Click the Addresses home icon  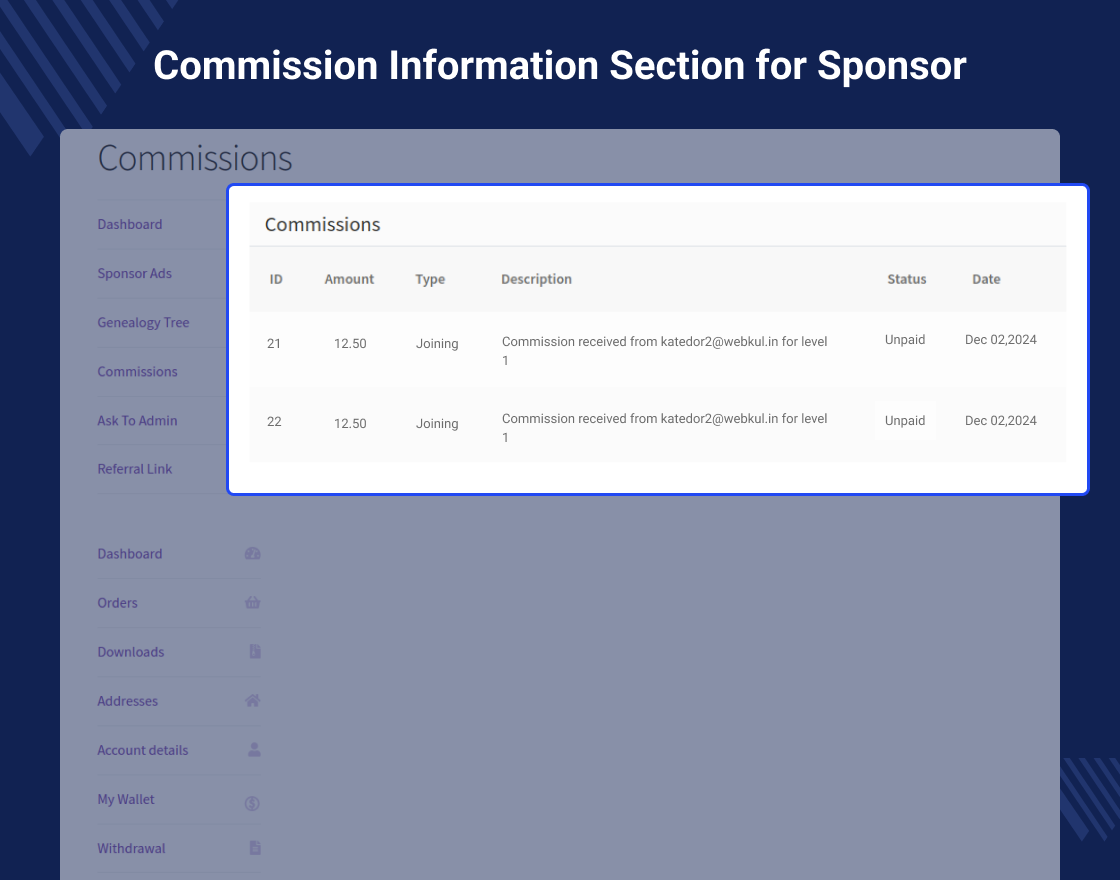click(253, 701)
